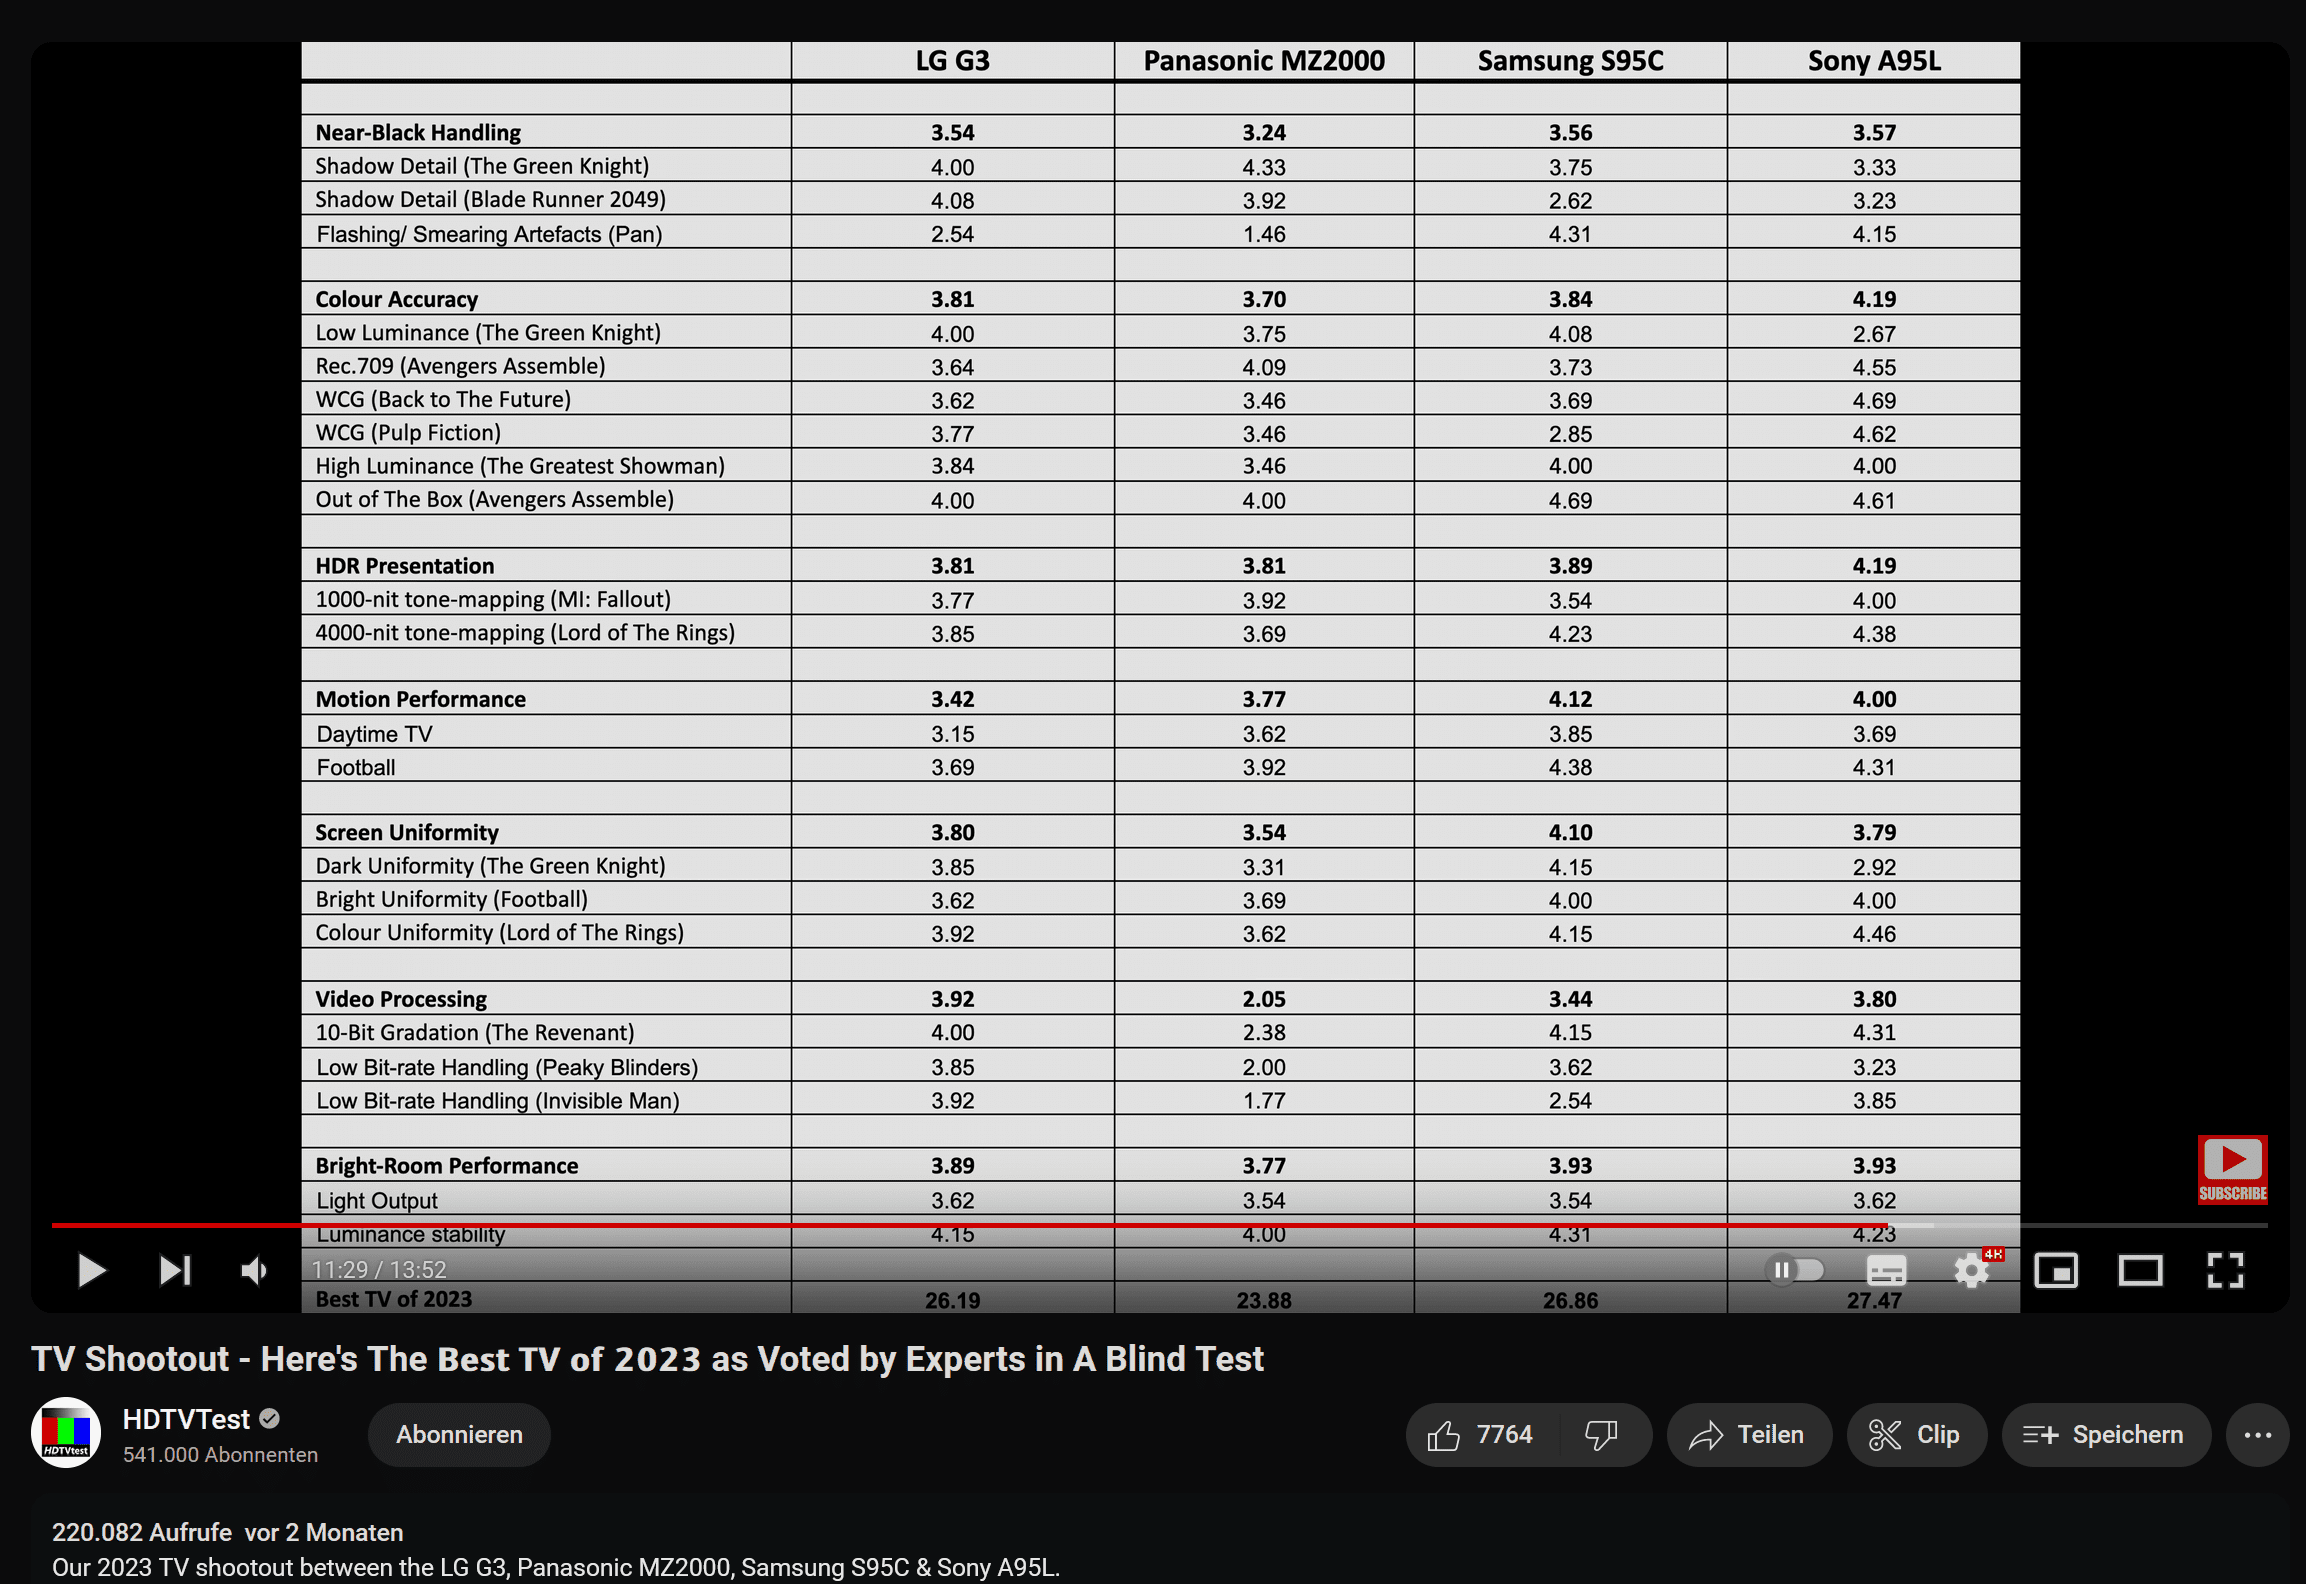Create a clip with Clip button
The width and height of the screenshot is (2306, 1584).
1915,1434
